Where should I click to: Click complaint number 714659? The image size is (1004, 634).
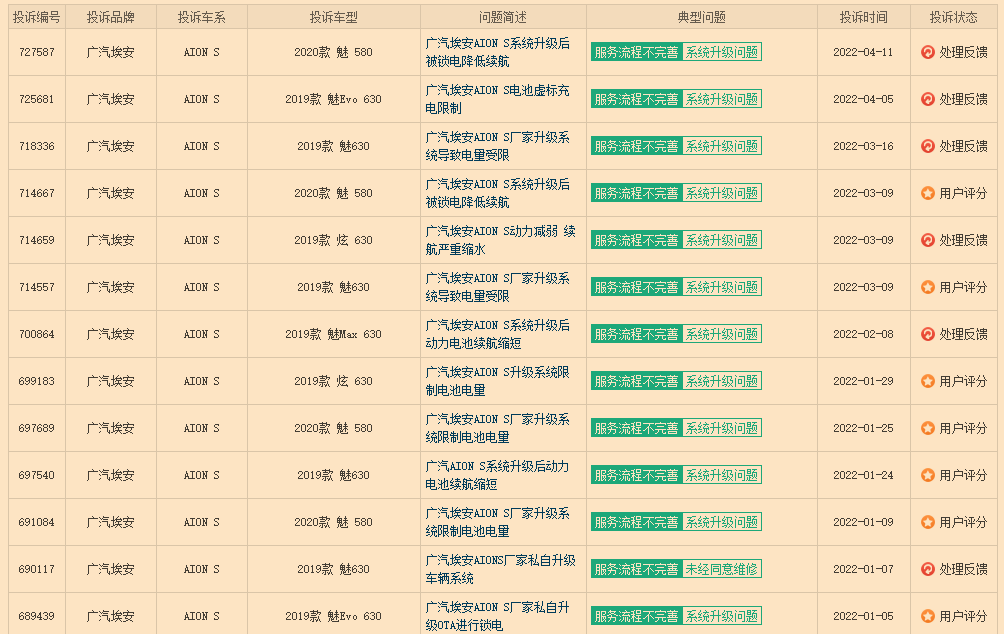36,240
